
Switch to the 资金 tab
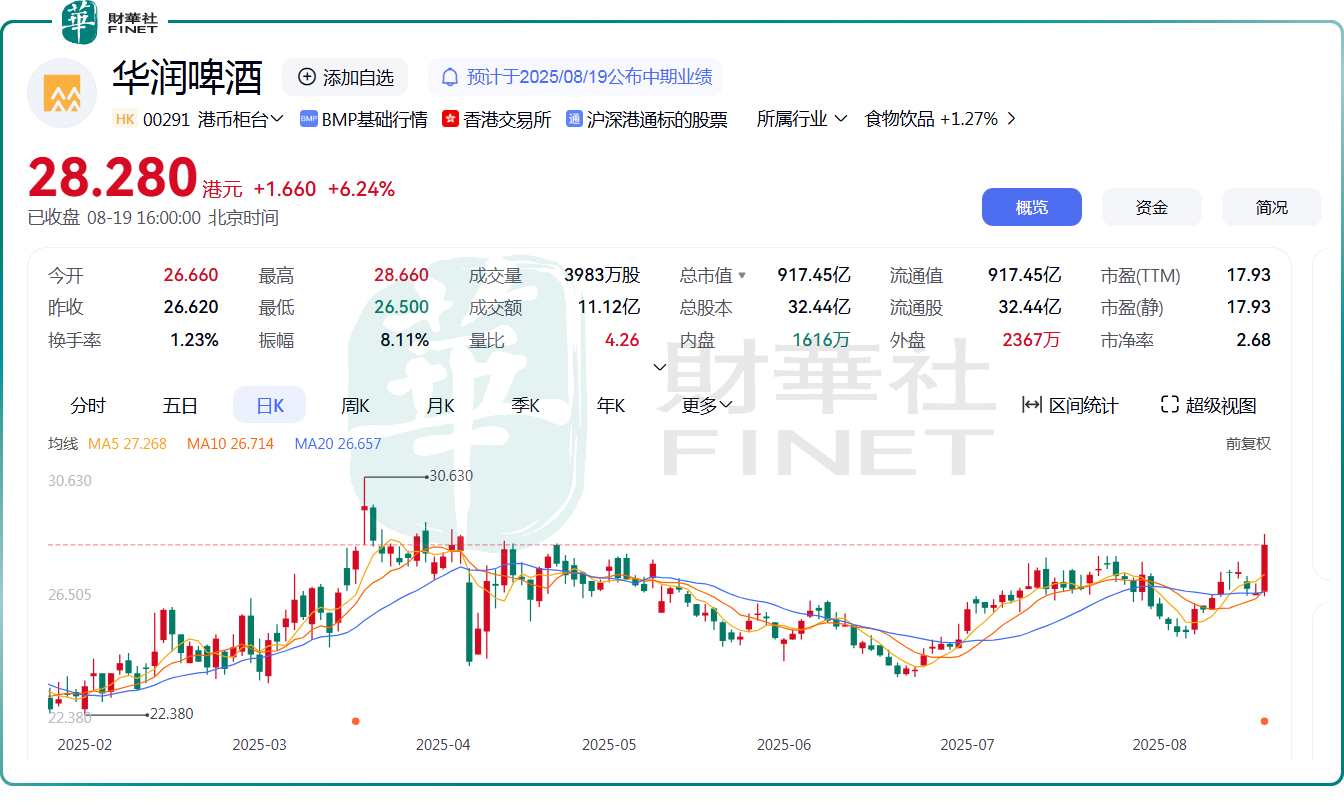coord(1152,207)
